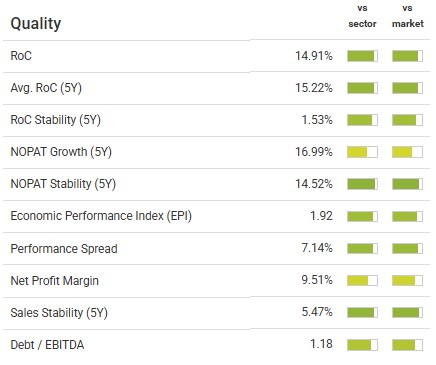
Task: Select the 16.99% NOPAT Growth value
Action: [314, 152]
